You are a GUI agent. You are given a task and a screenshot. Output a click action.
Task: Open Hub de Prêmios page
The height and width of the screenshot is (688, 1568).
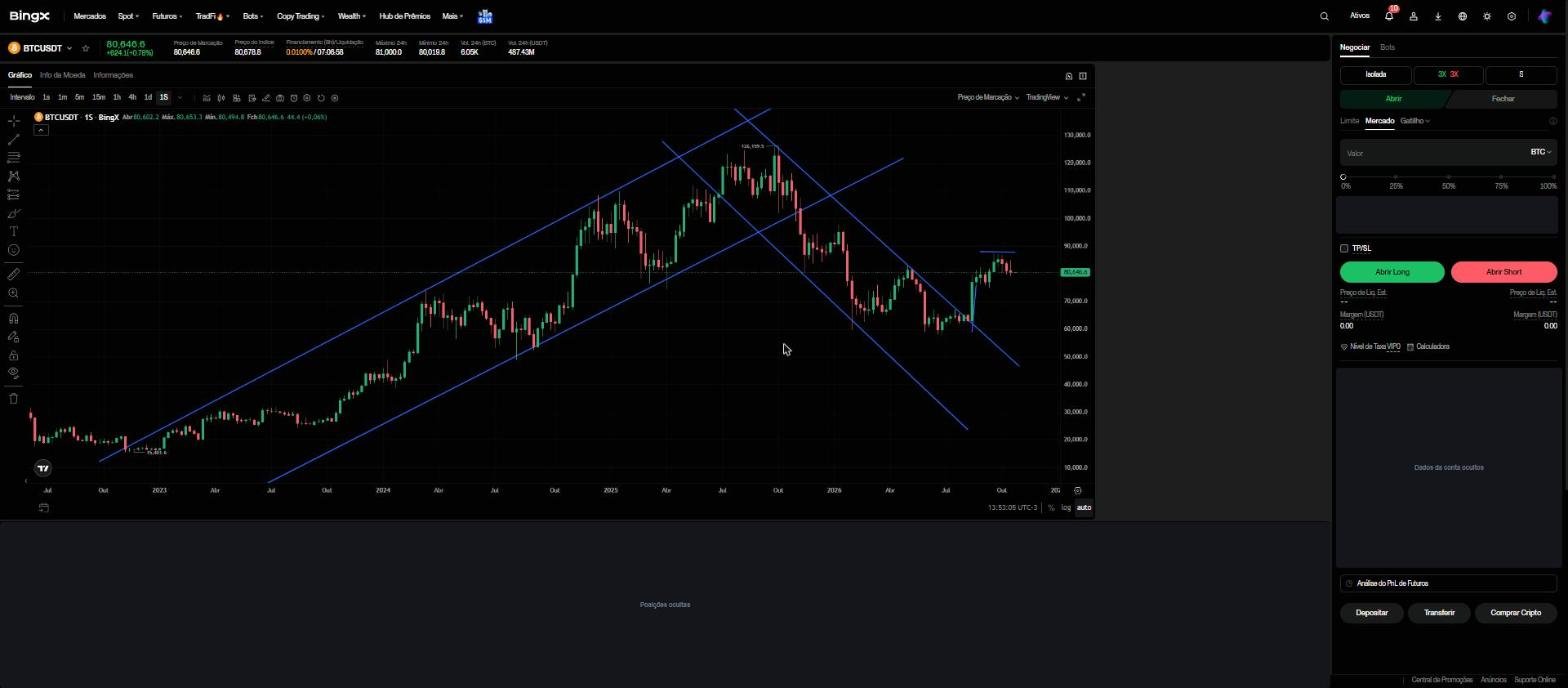404,16
